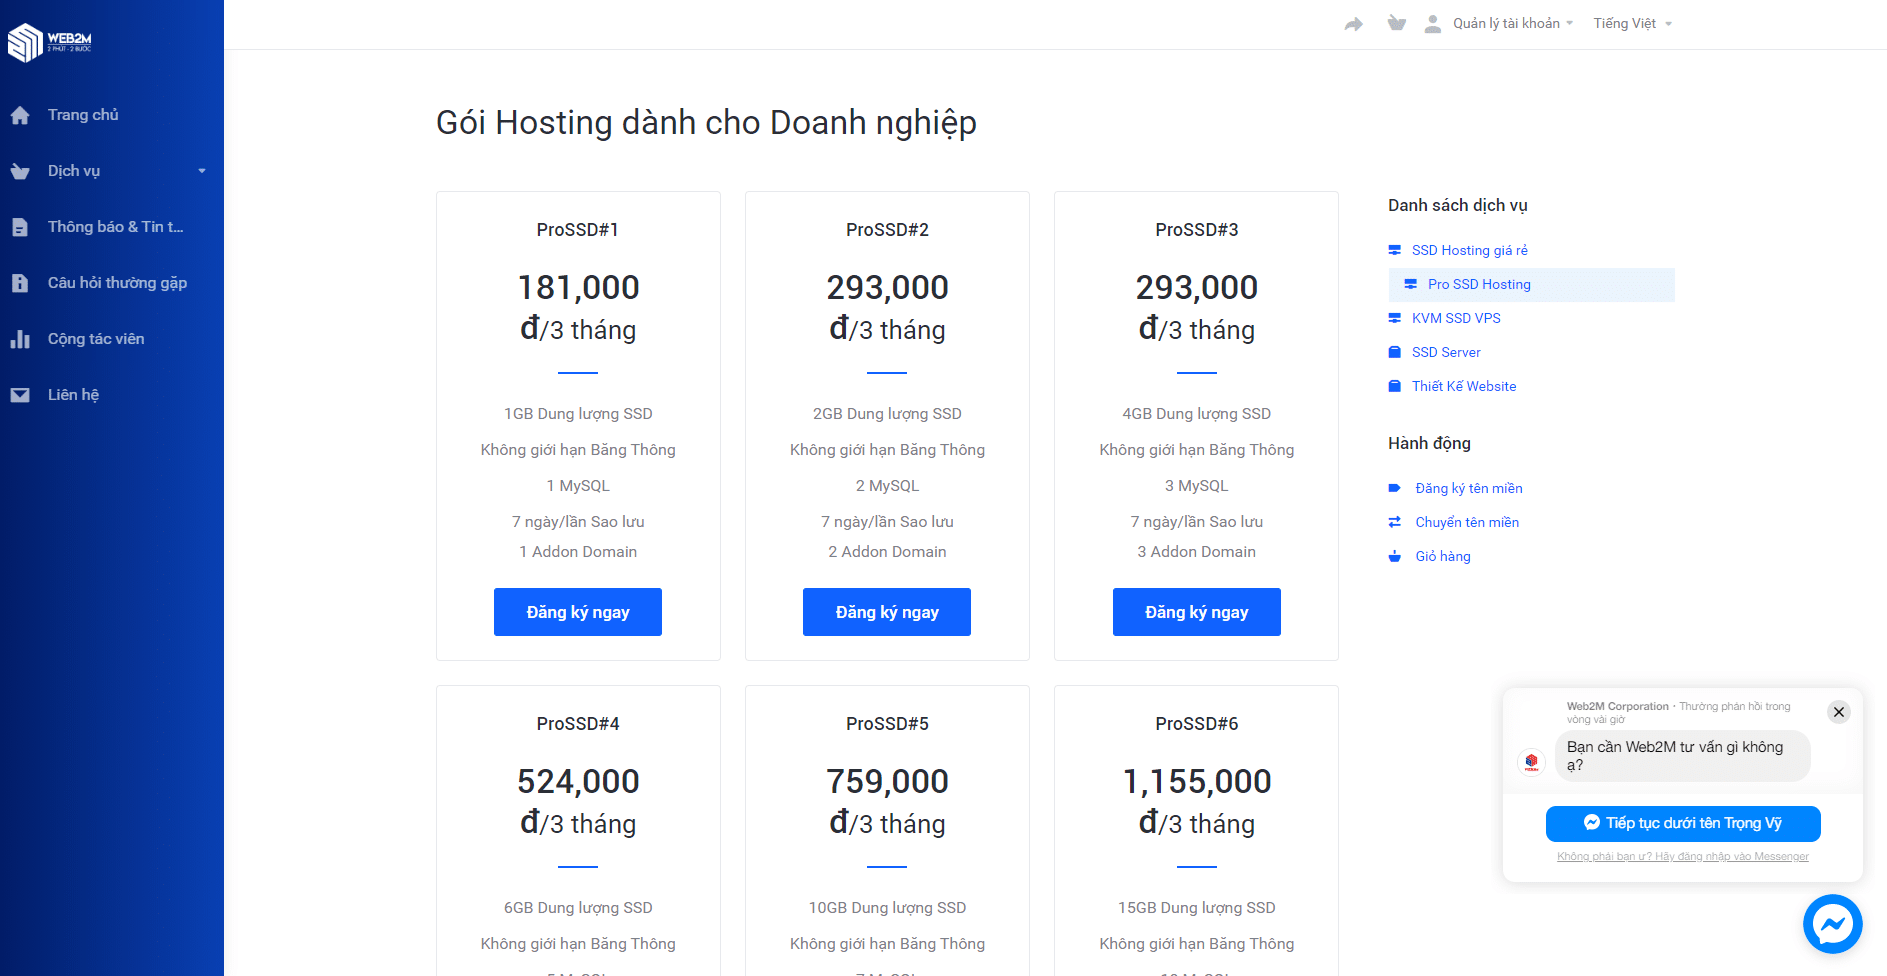Select Pro SSD Hosting in service list
1887x976 pixels.
pyautogui.click(x=1478, y=285)
